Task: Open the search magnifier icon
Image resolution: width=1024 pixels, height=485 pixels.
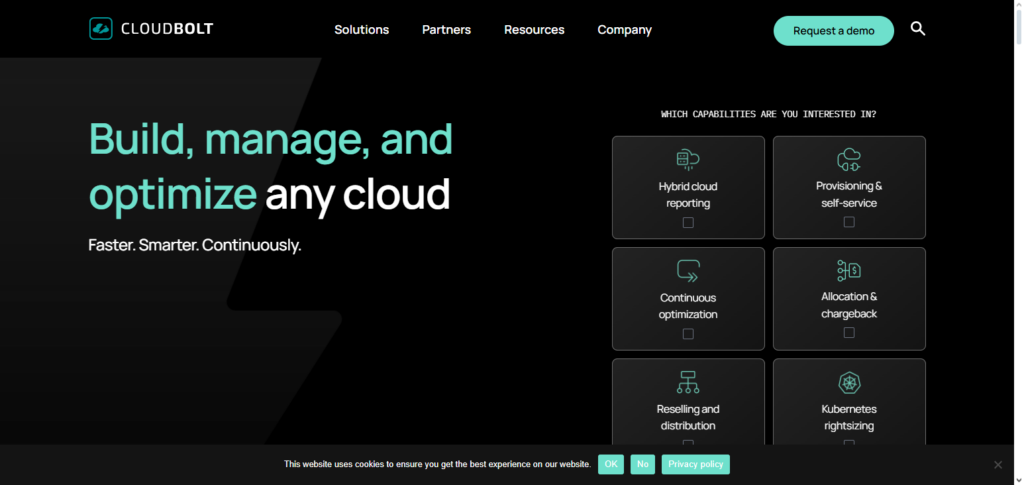Action: pos(918,29)
